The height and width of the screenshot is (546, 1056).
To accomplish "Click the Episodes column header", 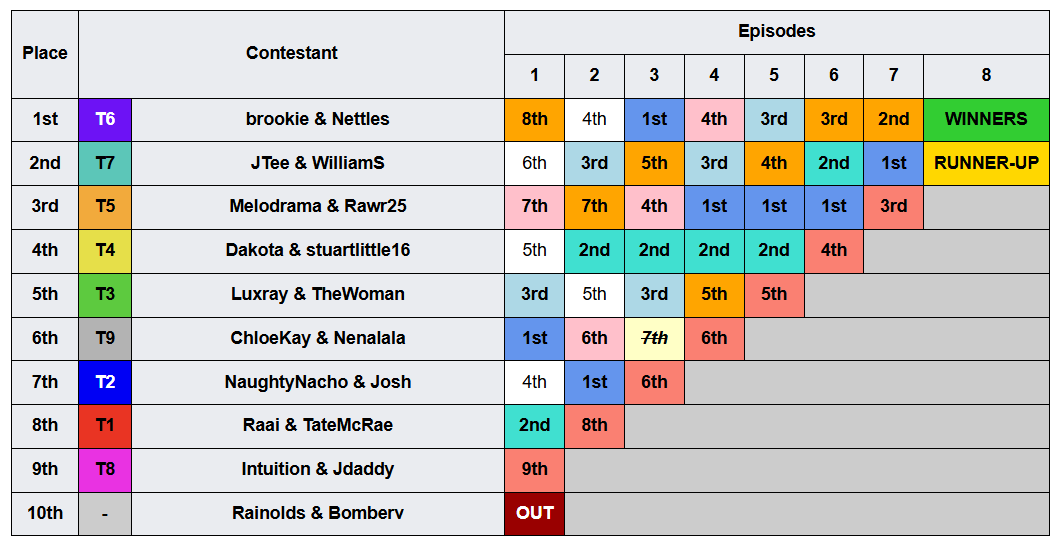I will point(777,32).
